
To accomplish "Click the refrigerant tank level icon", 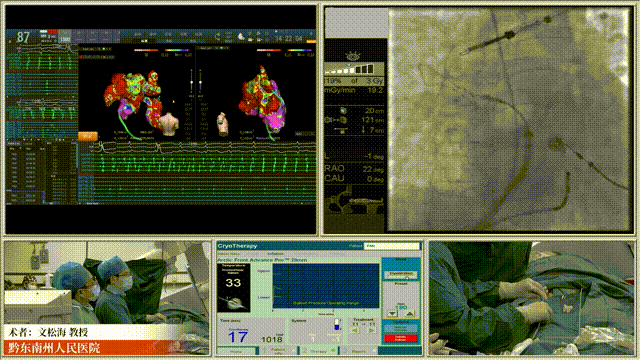I will pos(337,325).
